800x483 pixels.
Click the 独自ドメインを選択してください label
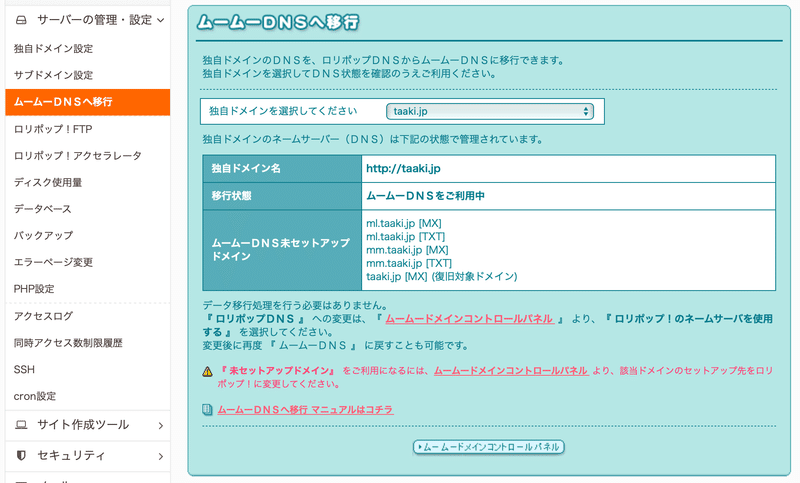(283, 111)
